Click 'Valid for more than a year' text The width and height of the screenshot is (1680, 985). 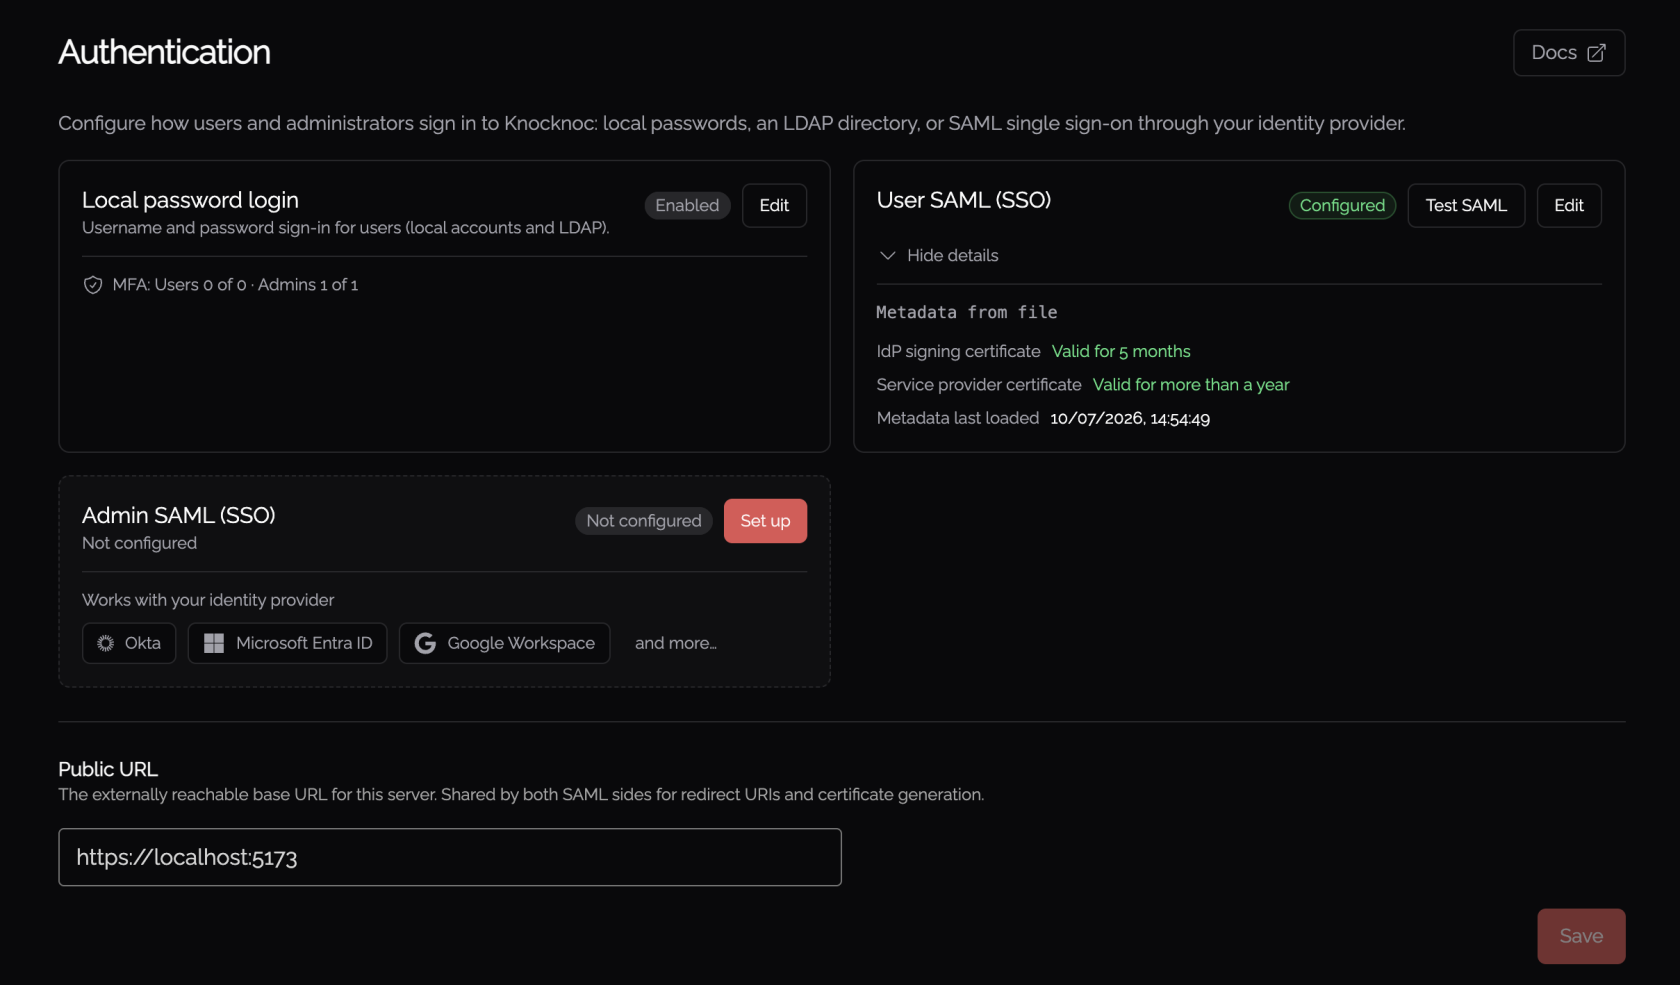tap(1191, 385)
